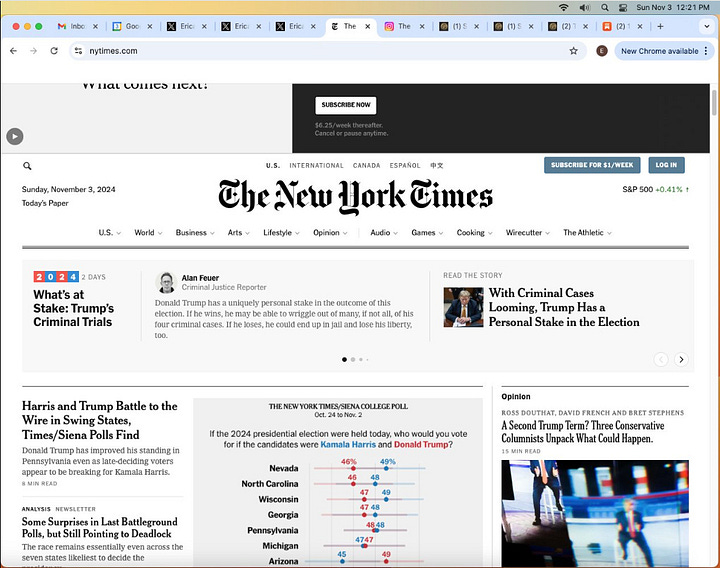Click the opinion debate stage image

click(x=595, y=513)
